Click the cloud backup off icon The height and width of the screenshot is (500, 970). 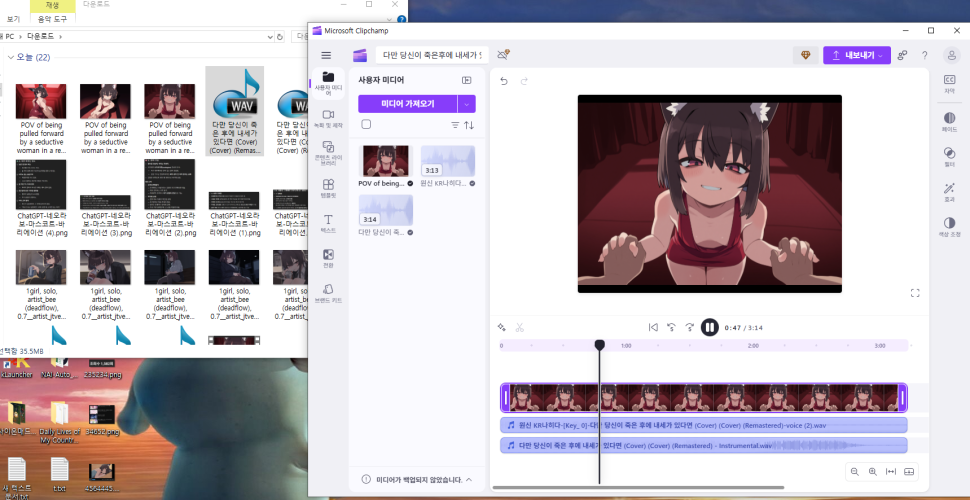[x=503, y=54]
